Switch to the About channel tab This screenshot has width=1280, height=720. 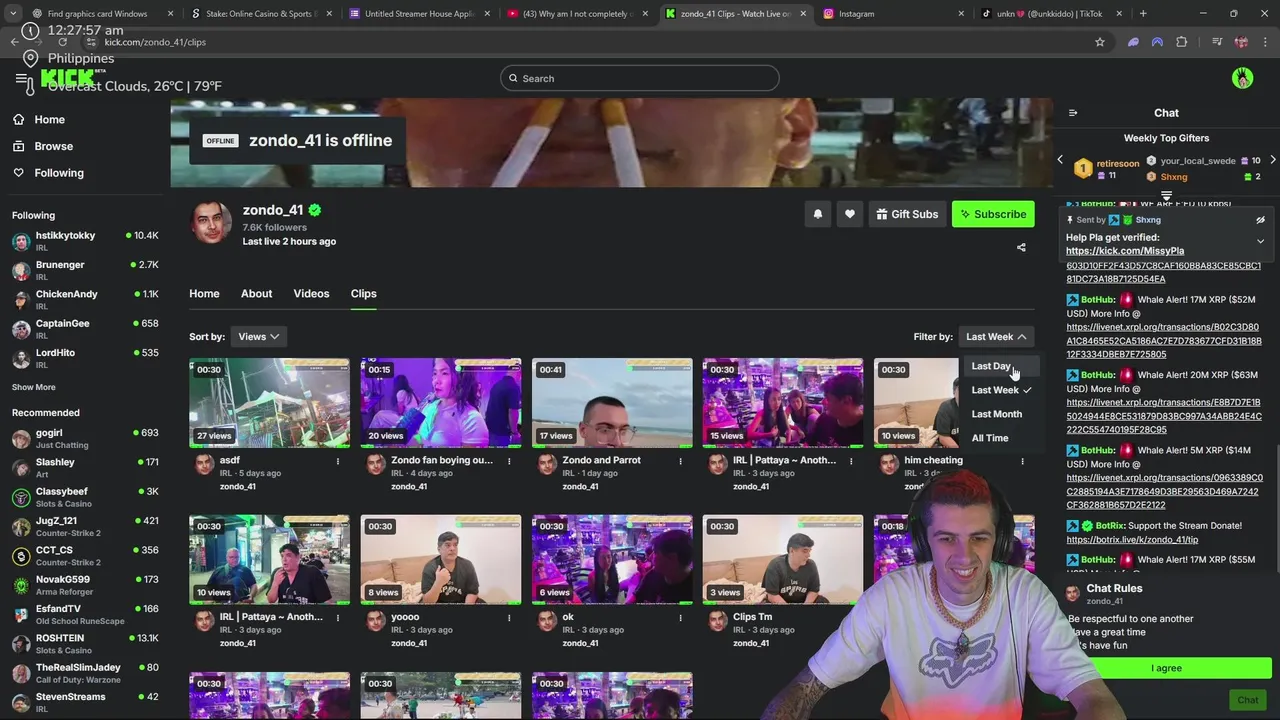[x=256, y=294]
